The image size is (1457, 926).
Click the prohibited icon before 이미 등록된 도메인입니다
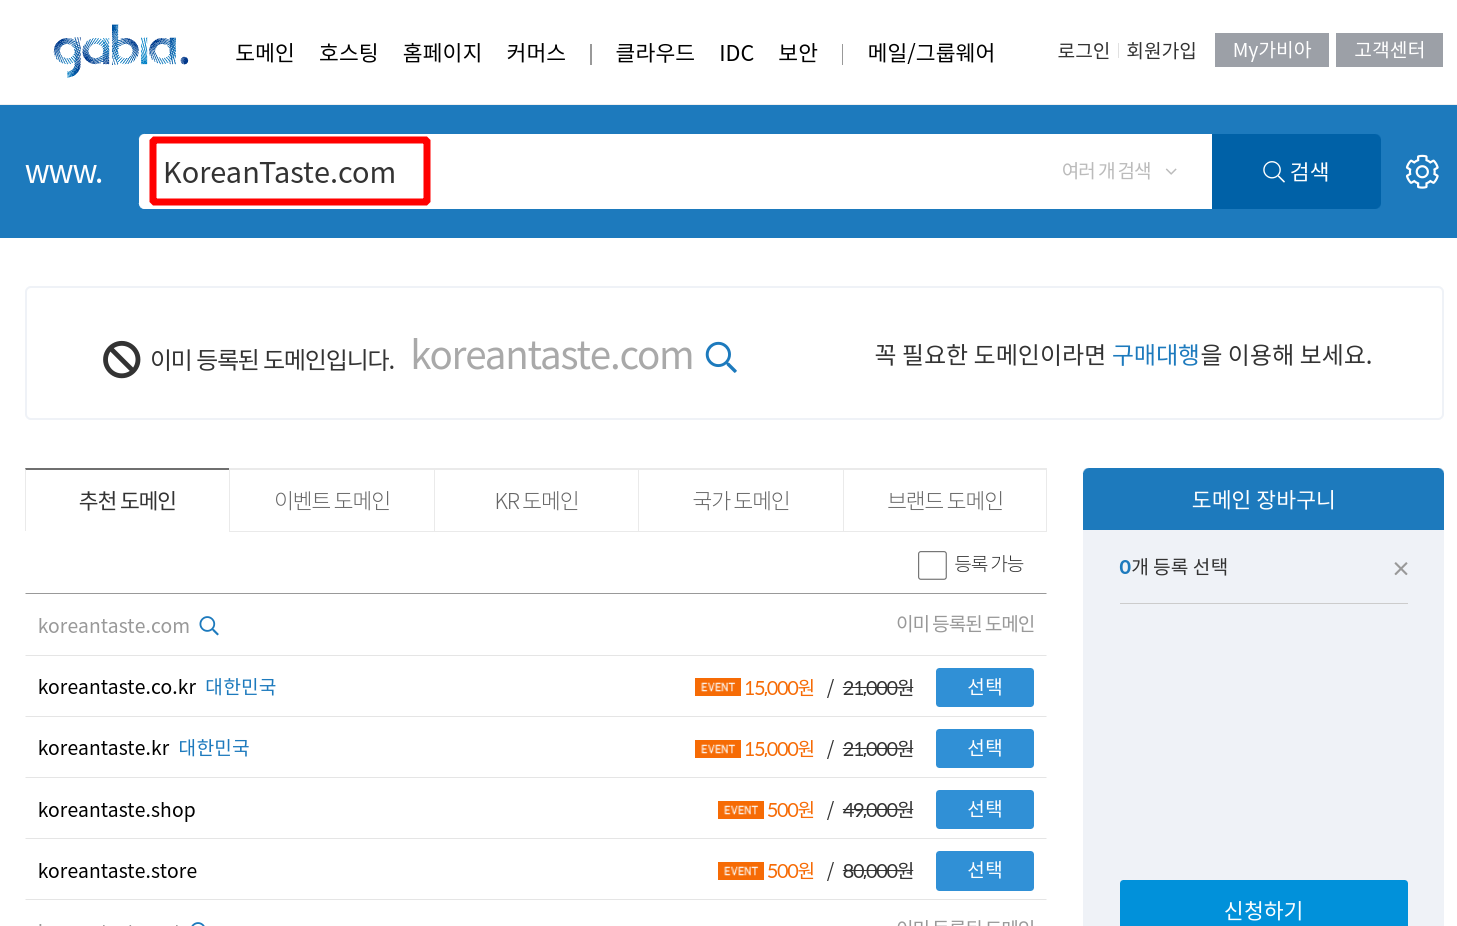pyautogui.click(x=122, y=359)
